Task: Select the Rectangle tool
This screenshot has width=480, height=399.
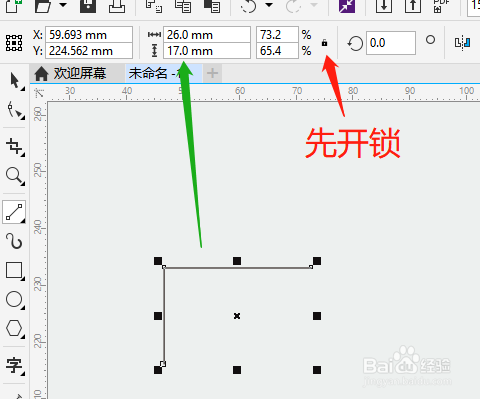Action: coord(15,271)
